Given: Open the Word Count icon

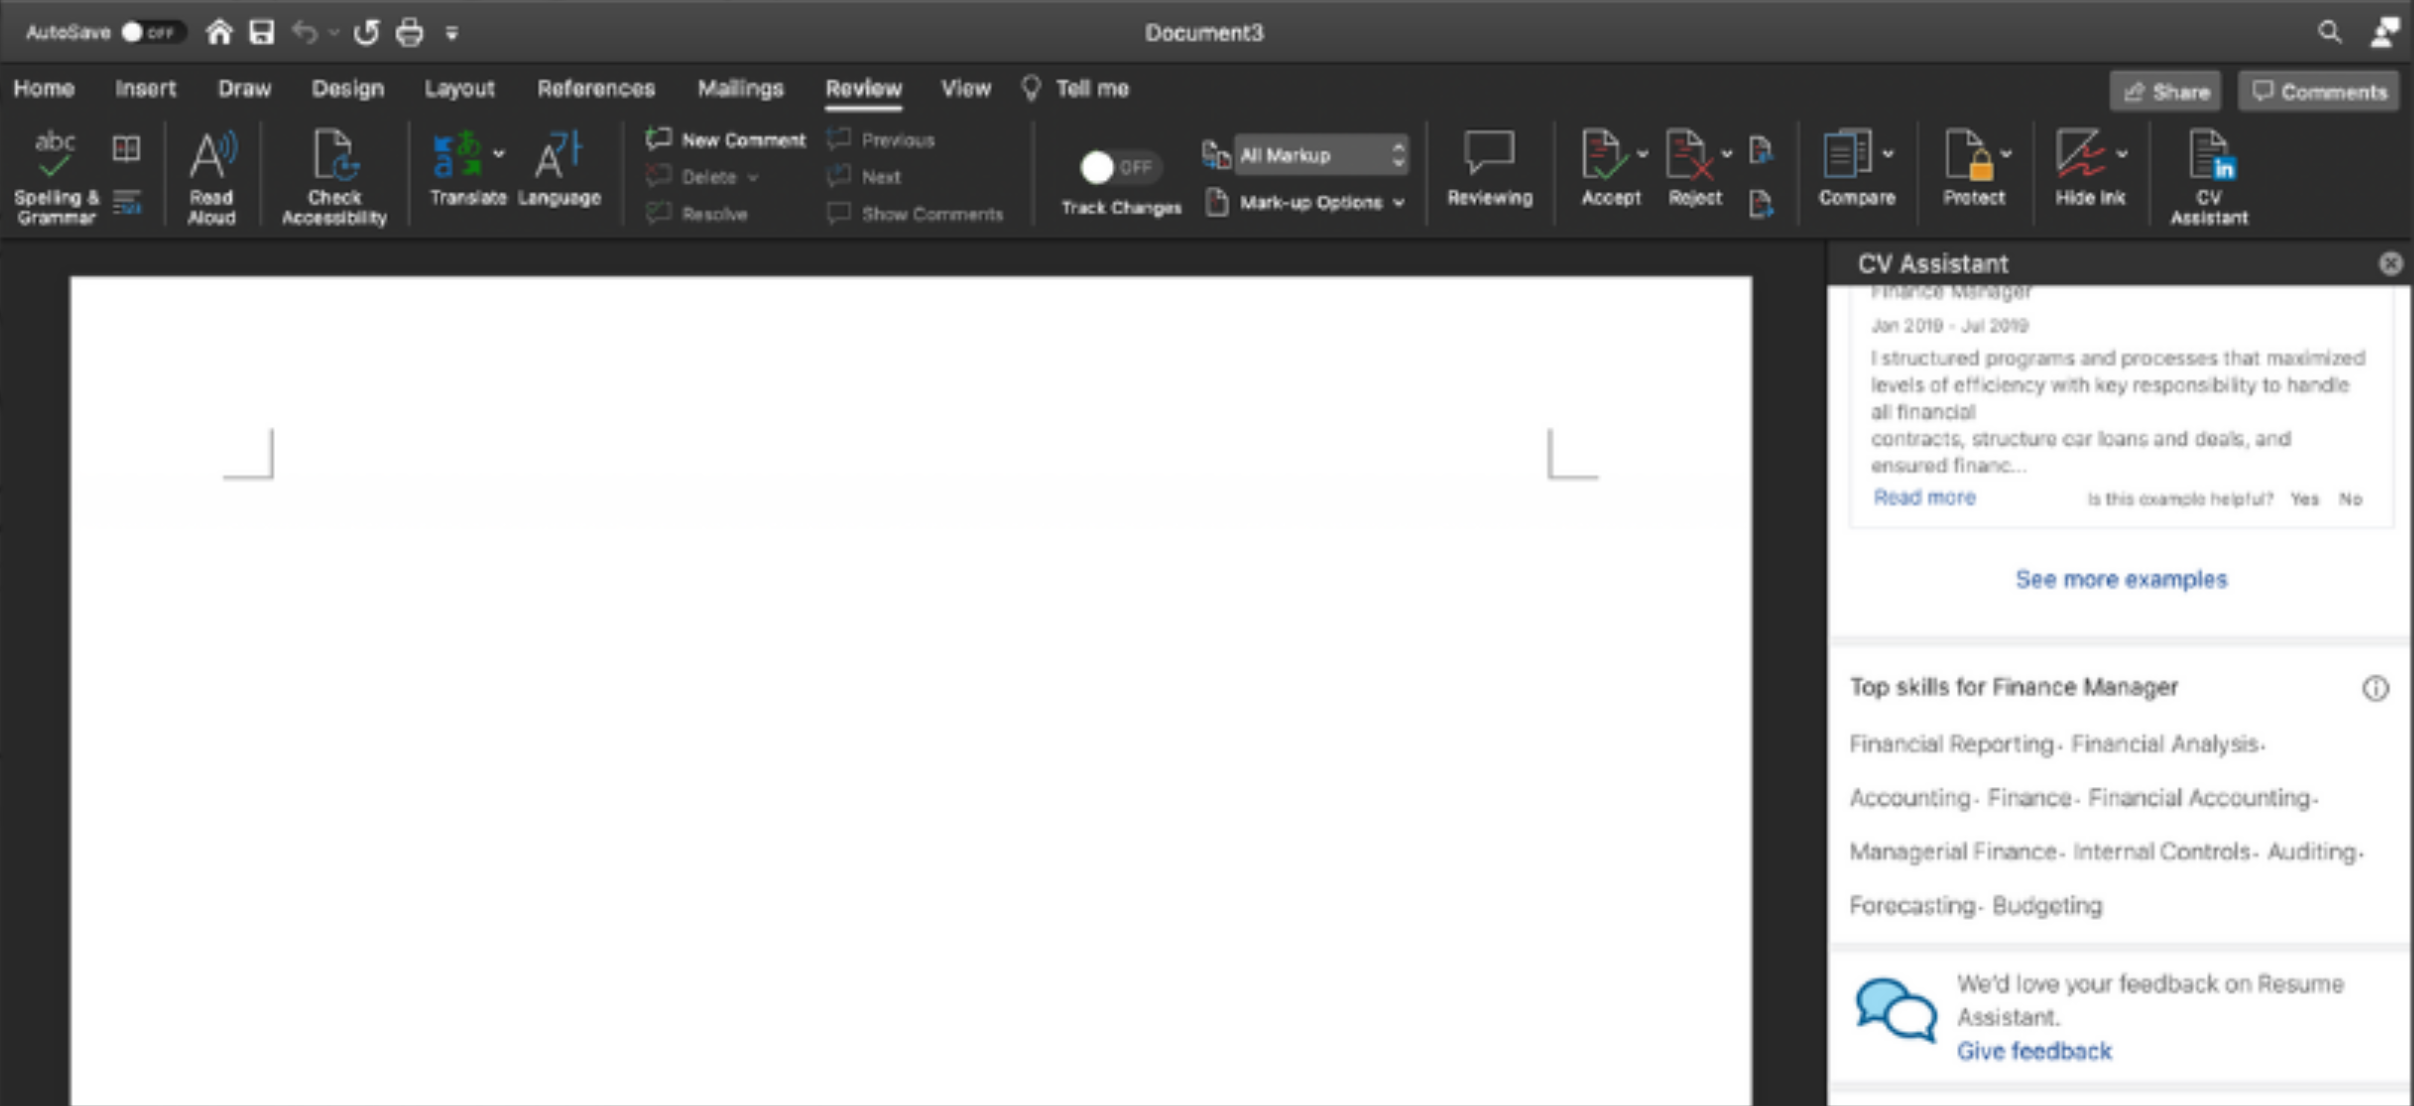Looking at the screenshot, I should pyautogui.click(x=126, y=202).
